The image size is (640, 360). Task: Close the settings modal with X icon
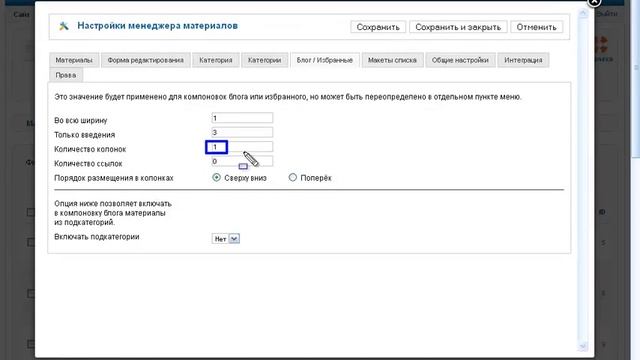coord(594,2)
